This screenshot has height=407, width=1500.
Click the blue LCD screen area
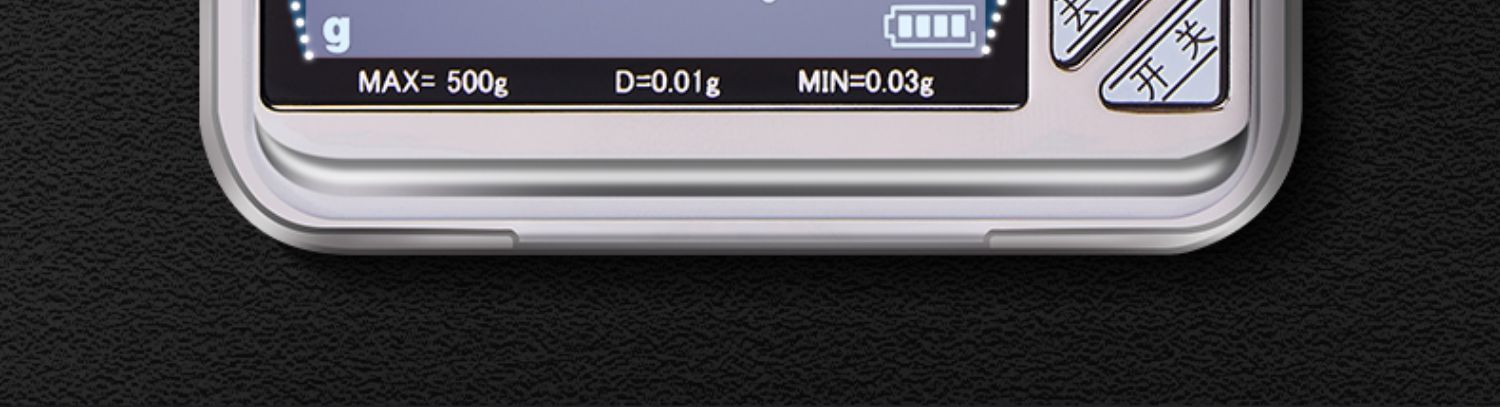(640, 28)
